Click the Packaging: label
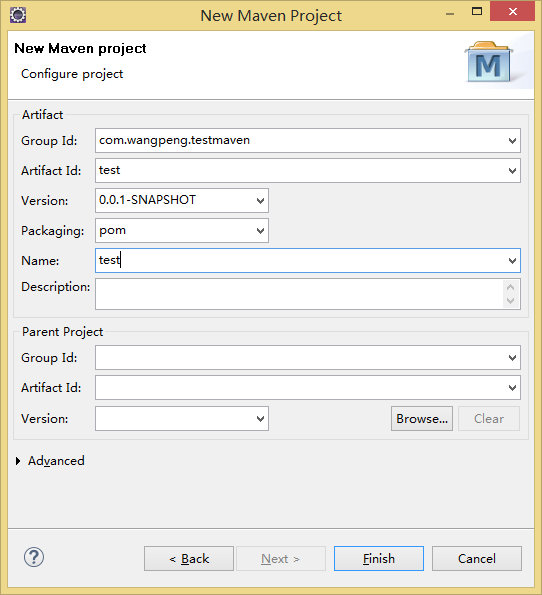This screenshot has width=542, height=595. click(53, 231)
